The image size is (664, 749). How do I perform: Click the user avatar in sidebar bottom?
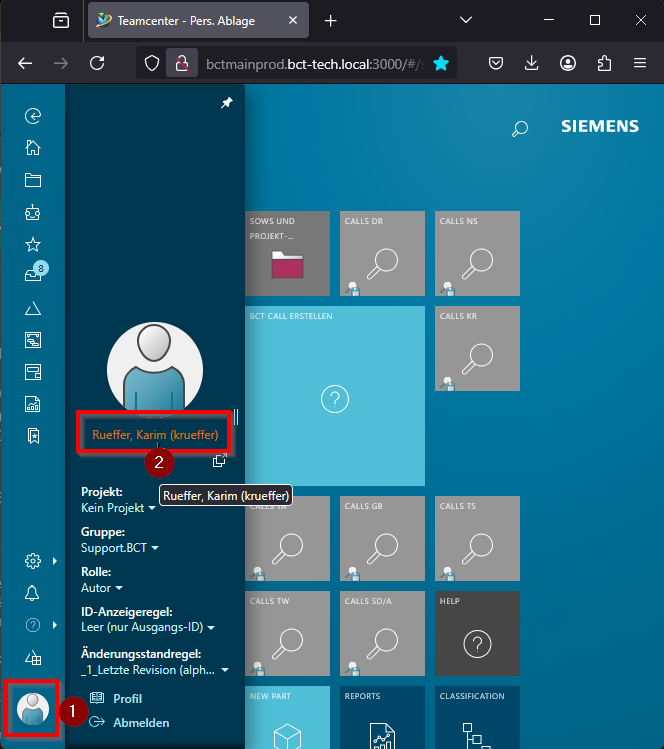32,708
